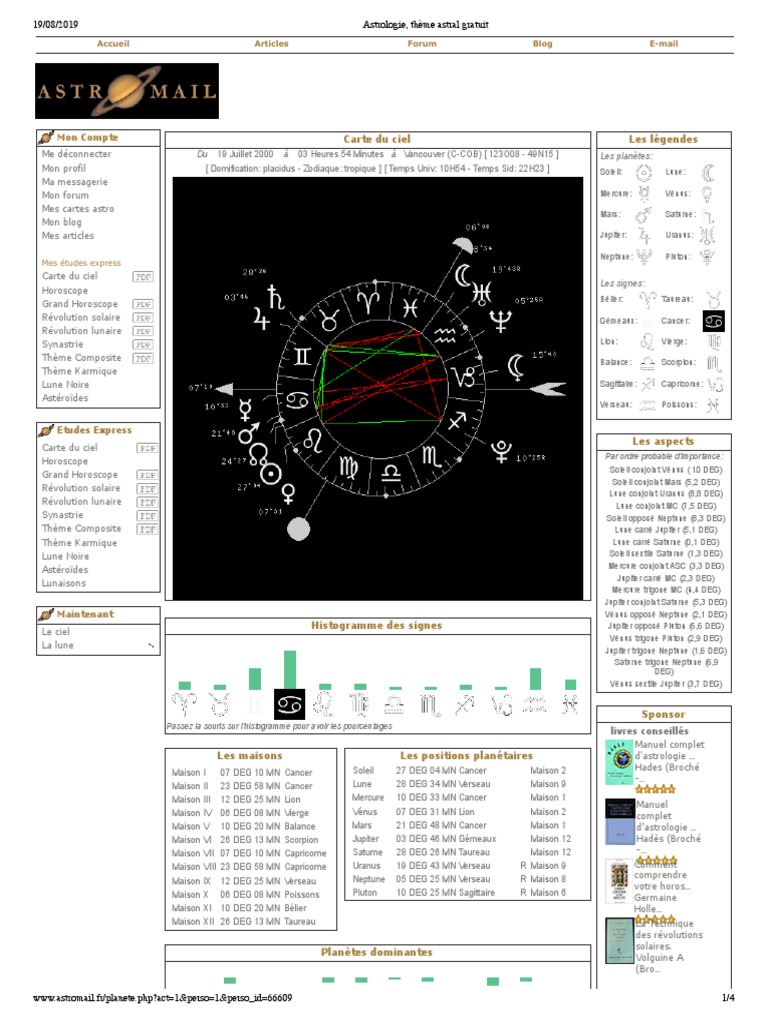
Task: Select the Neptune trident symbol in the legend
Action: coord(644,257)
